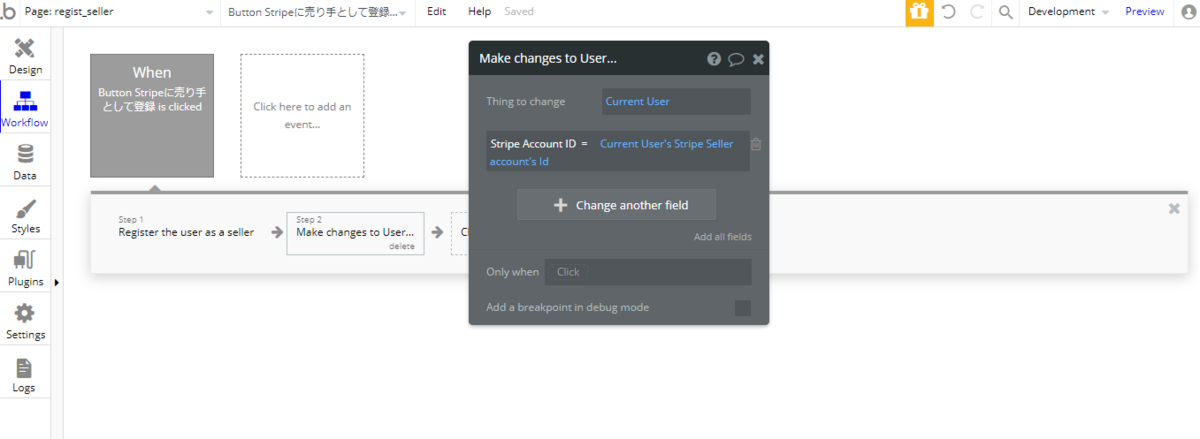Screen dimensions: 1200x439
Task: Open the Data tab in sidebar
Action: (x=25, y=163)
